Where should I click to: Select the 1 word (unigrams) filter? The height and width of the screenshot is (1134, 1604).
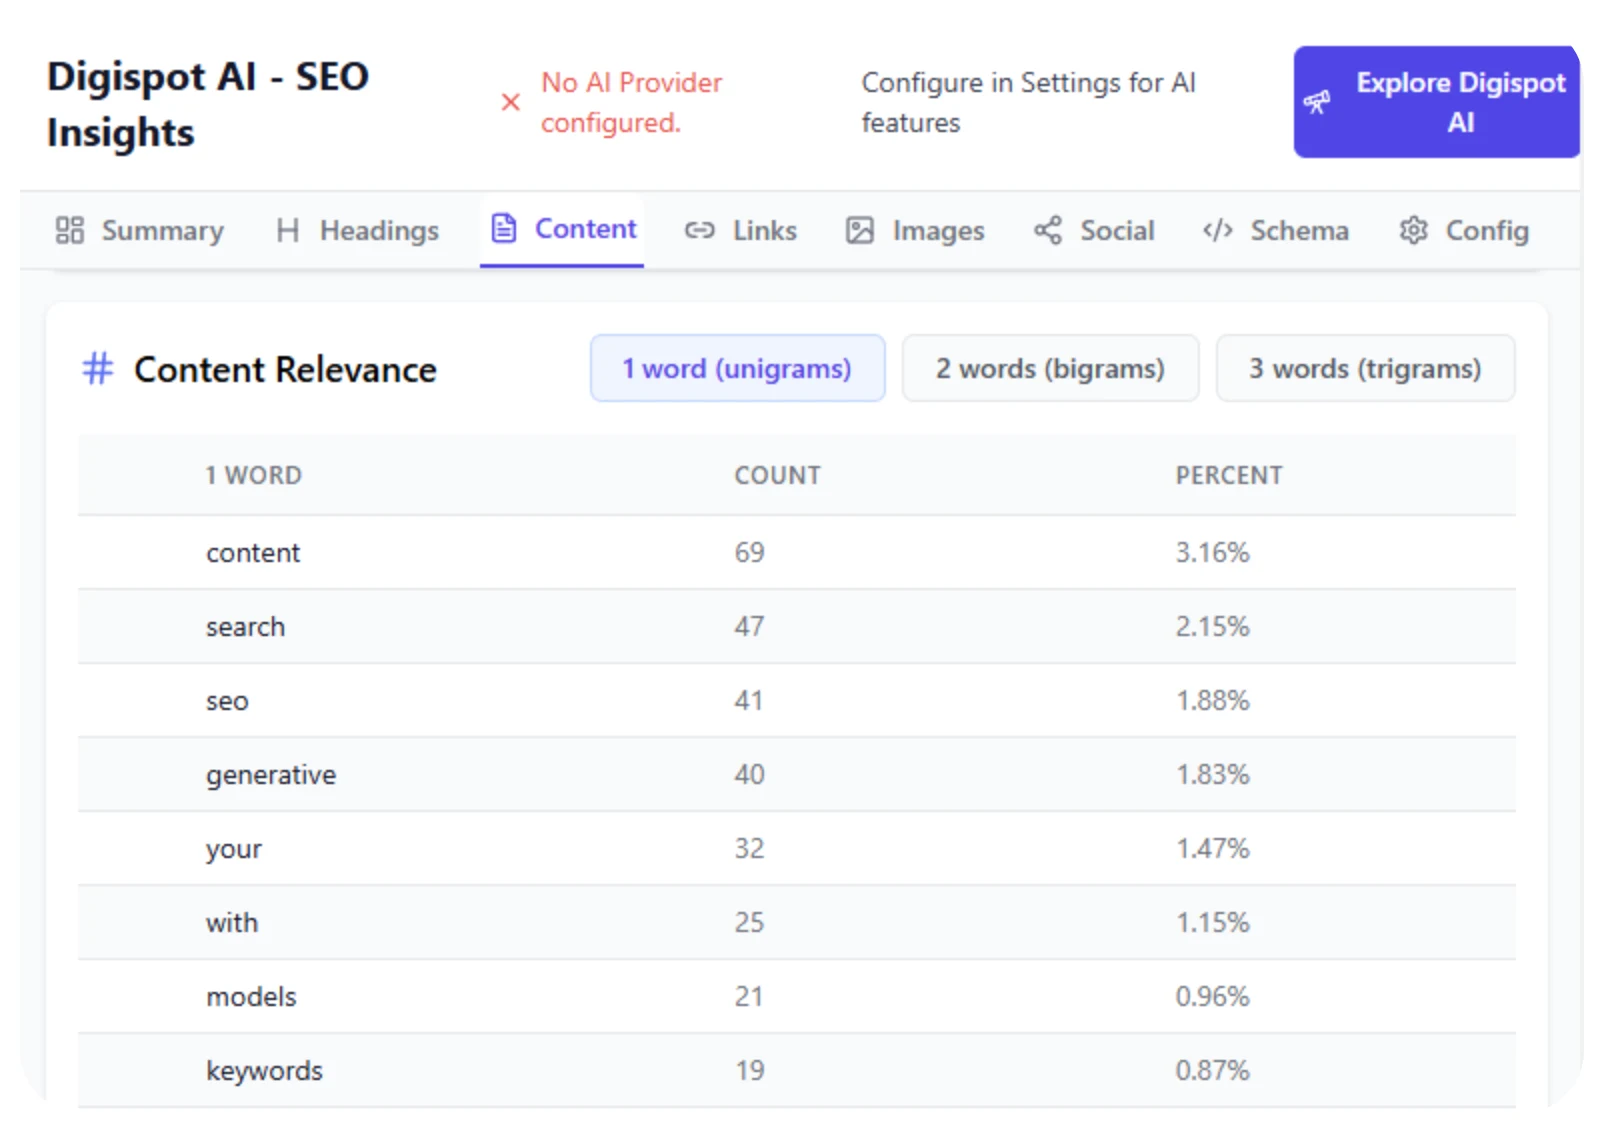pyautogui.click(x=737, y=368)
